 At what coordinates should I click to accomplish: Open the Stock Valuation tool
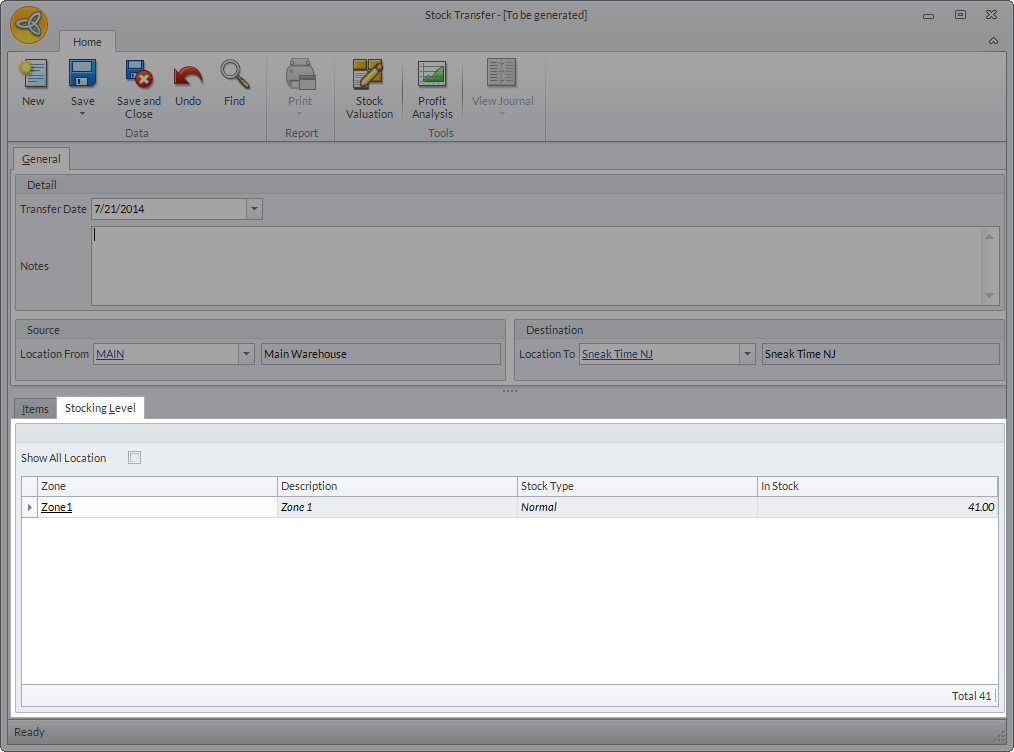click(369, 76)
